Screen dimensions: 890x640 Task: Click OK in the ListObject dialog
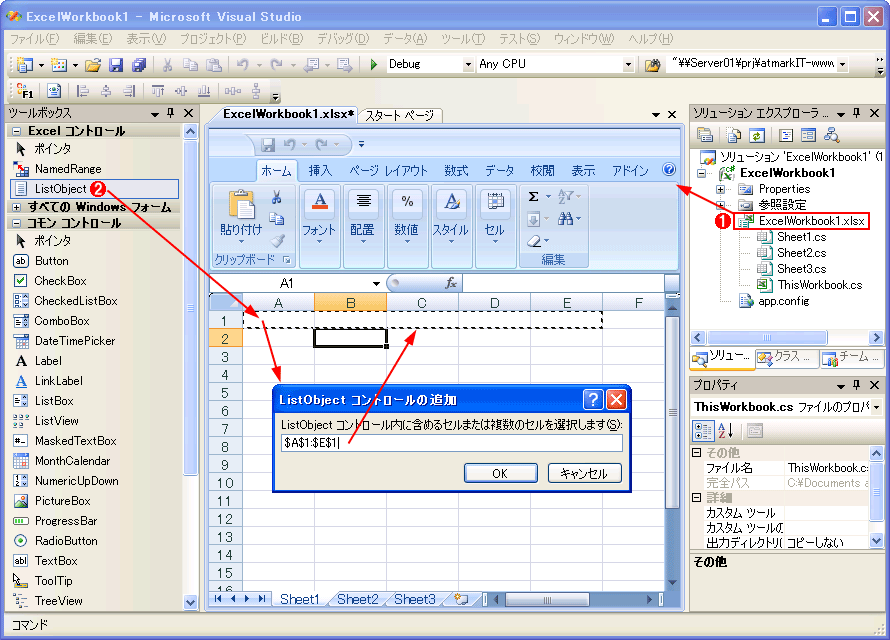pyautogui.click(x=500, y=473)
